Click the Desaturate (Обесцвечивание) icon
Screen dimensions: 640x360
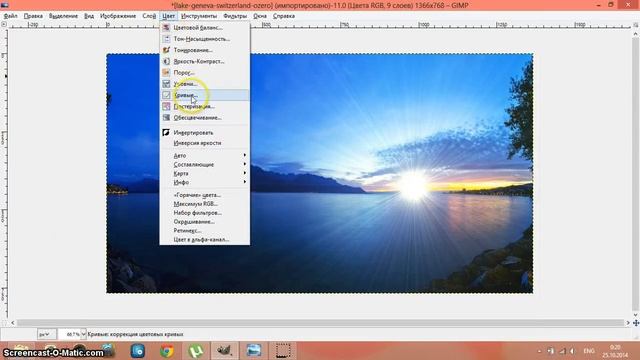[166, 118]
